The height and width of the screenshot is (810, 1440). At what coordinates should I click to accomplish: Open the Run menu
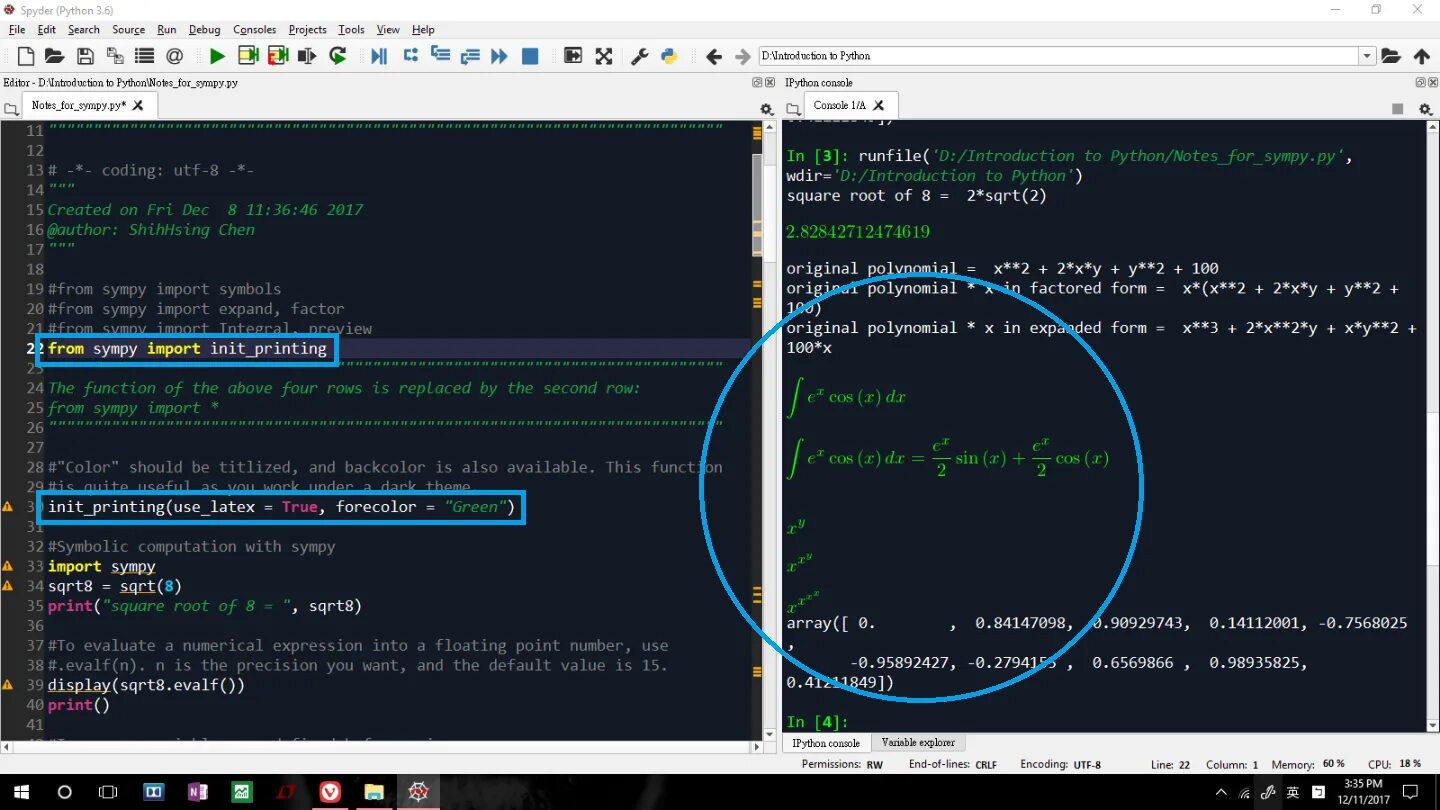coord(167,30)
